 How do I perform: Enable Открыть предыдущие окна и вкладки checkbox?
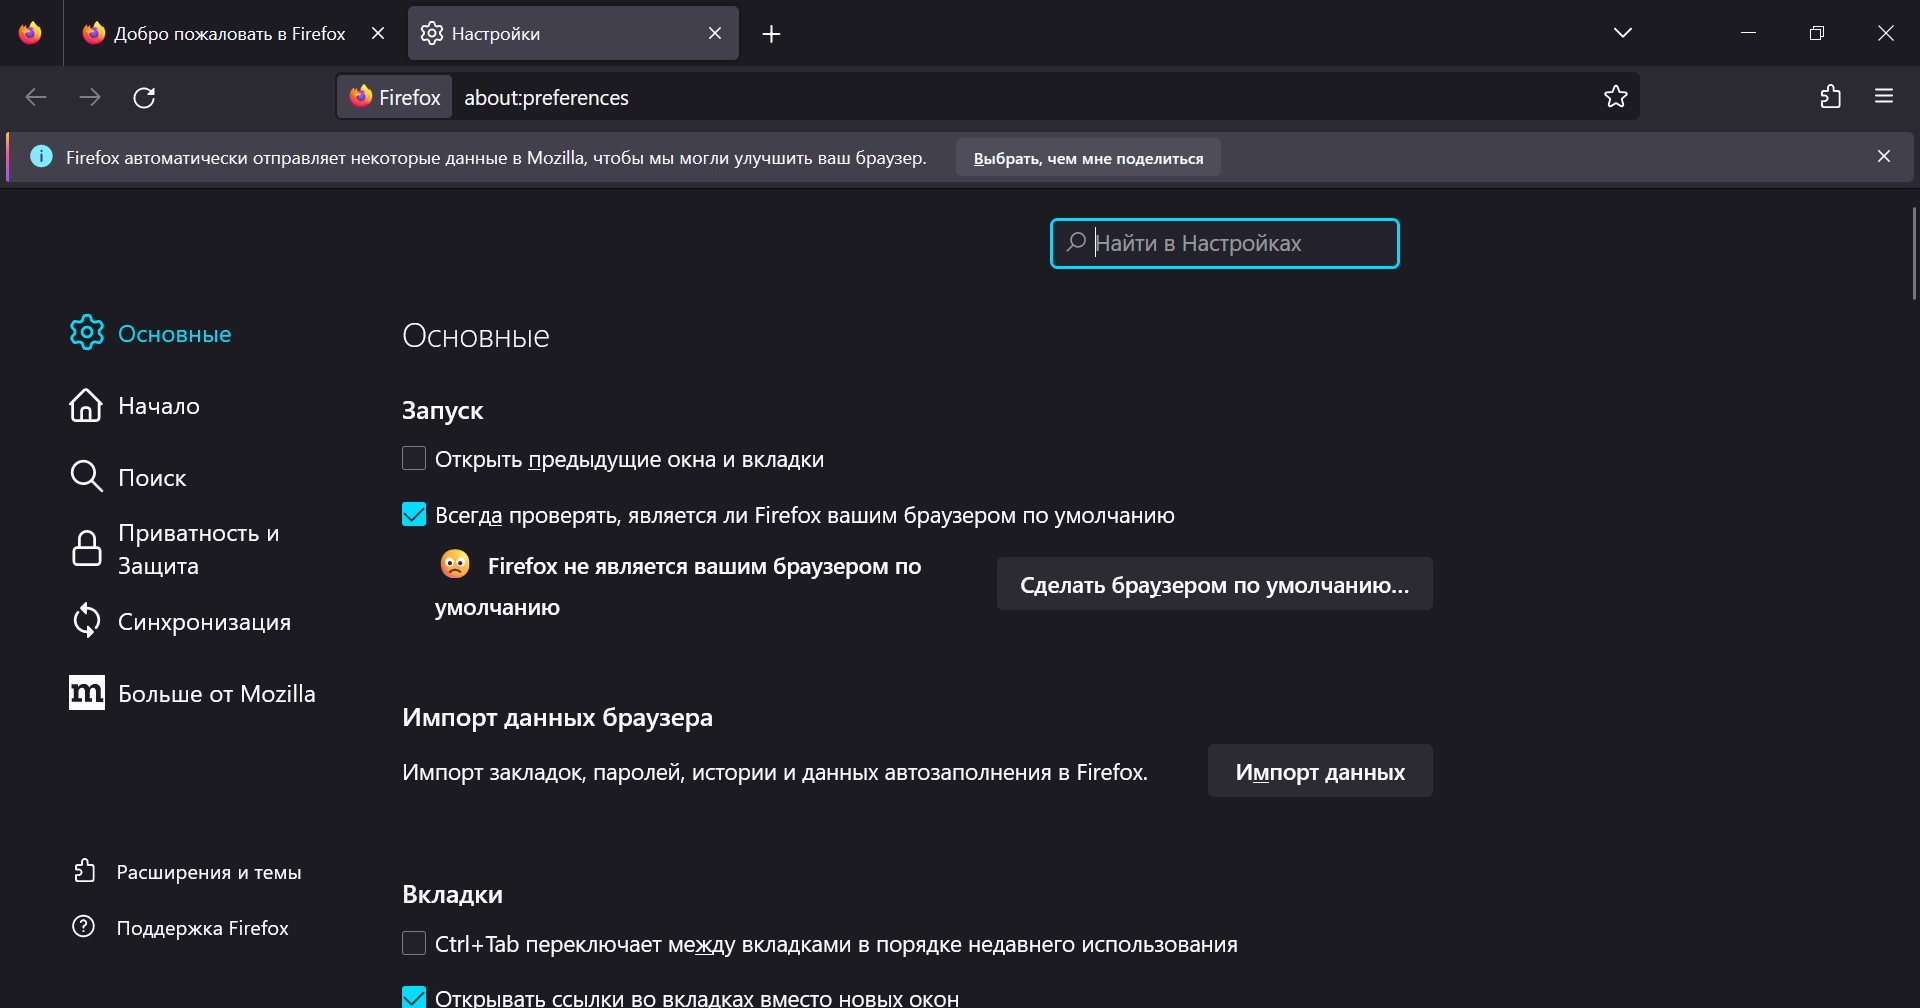click(x=414, y=459)
